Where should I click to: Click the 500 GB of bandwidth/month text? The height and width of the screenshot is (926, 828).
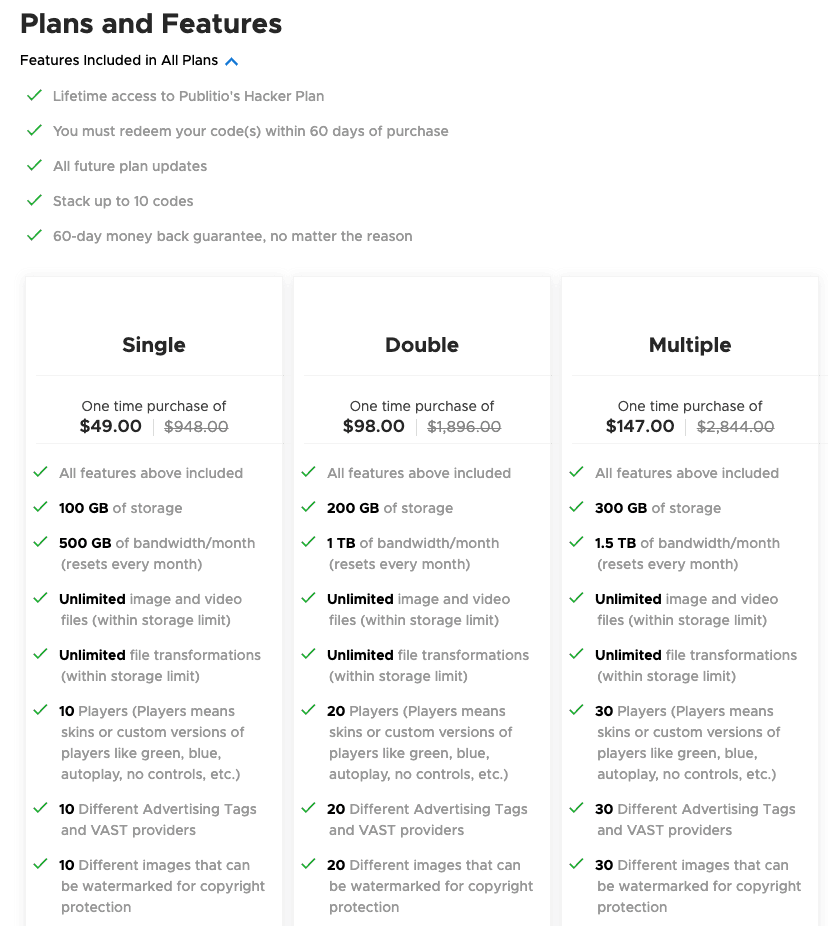(157, 543)
